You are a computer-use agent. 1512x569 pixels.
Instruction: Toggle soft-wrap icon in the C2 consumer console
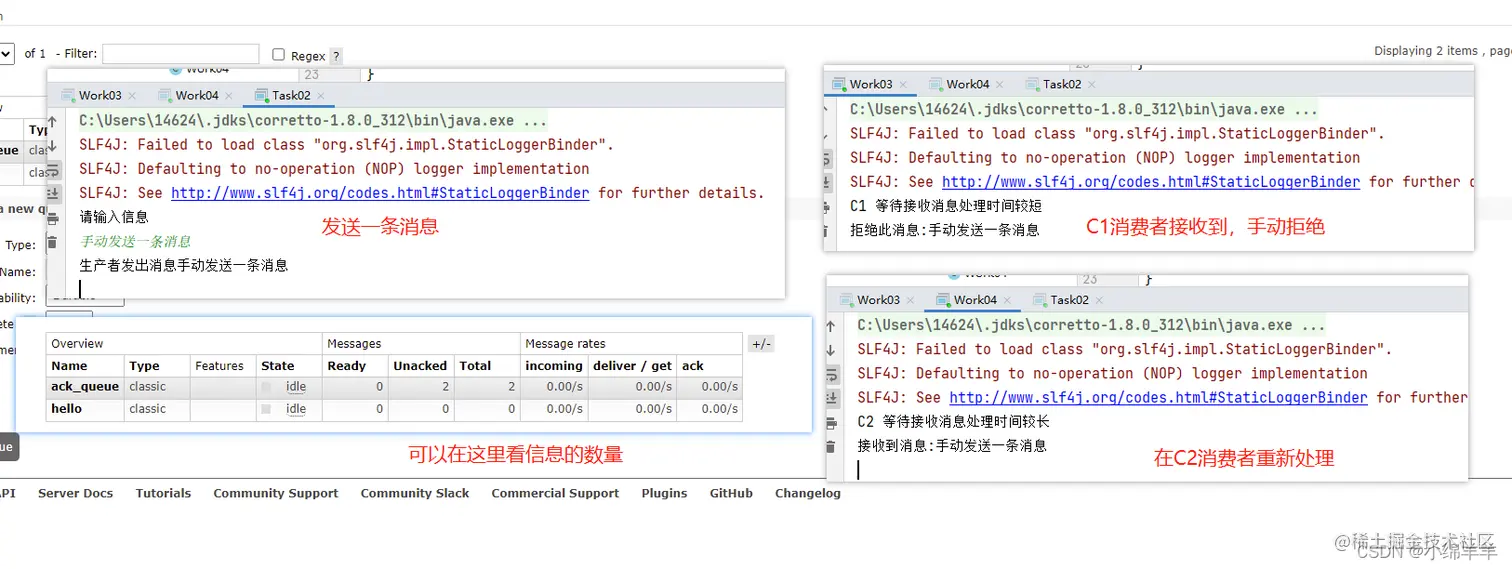click(831, 374)
